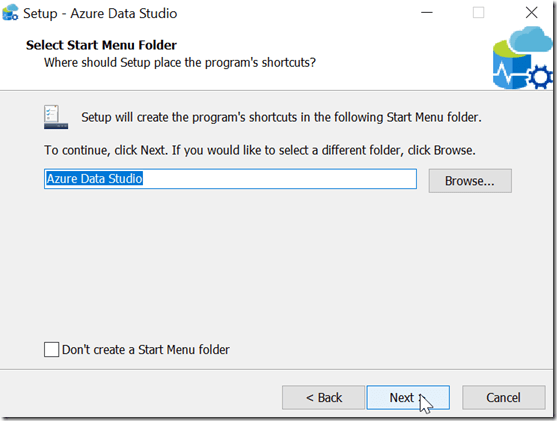557x421 pixels.
Task: Close the setup window
Action: [x=531, y=13]
